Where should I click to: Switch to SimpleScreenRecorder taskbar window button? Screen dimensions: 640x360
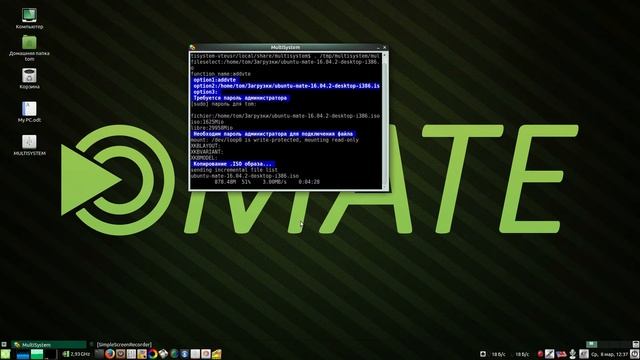124,345
